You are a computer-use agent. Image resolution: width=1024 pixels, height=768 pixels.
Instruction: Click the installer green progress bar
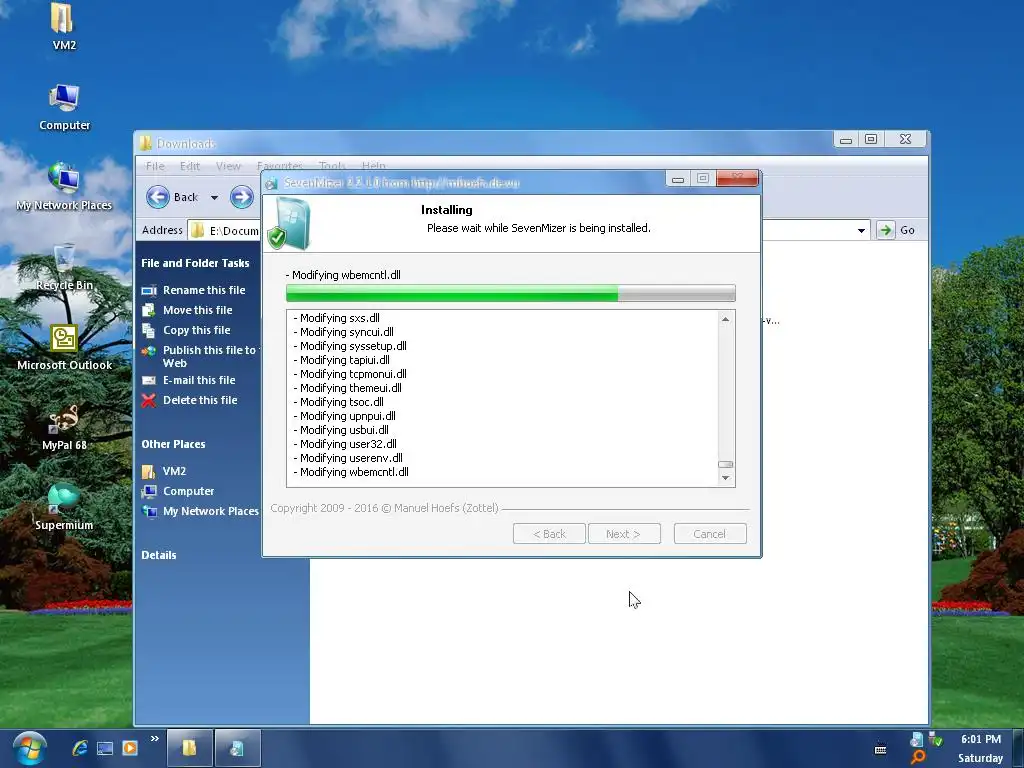511,293
